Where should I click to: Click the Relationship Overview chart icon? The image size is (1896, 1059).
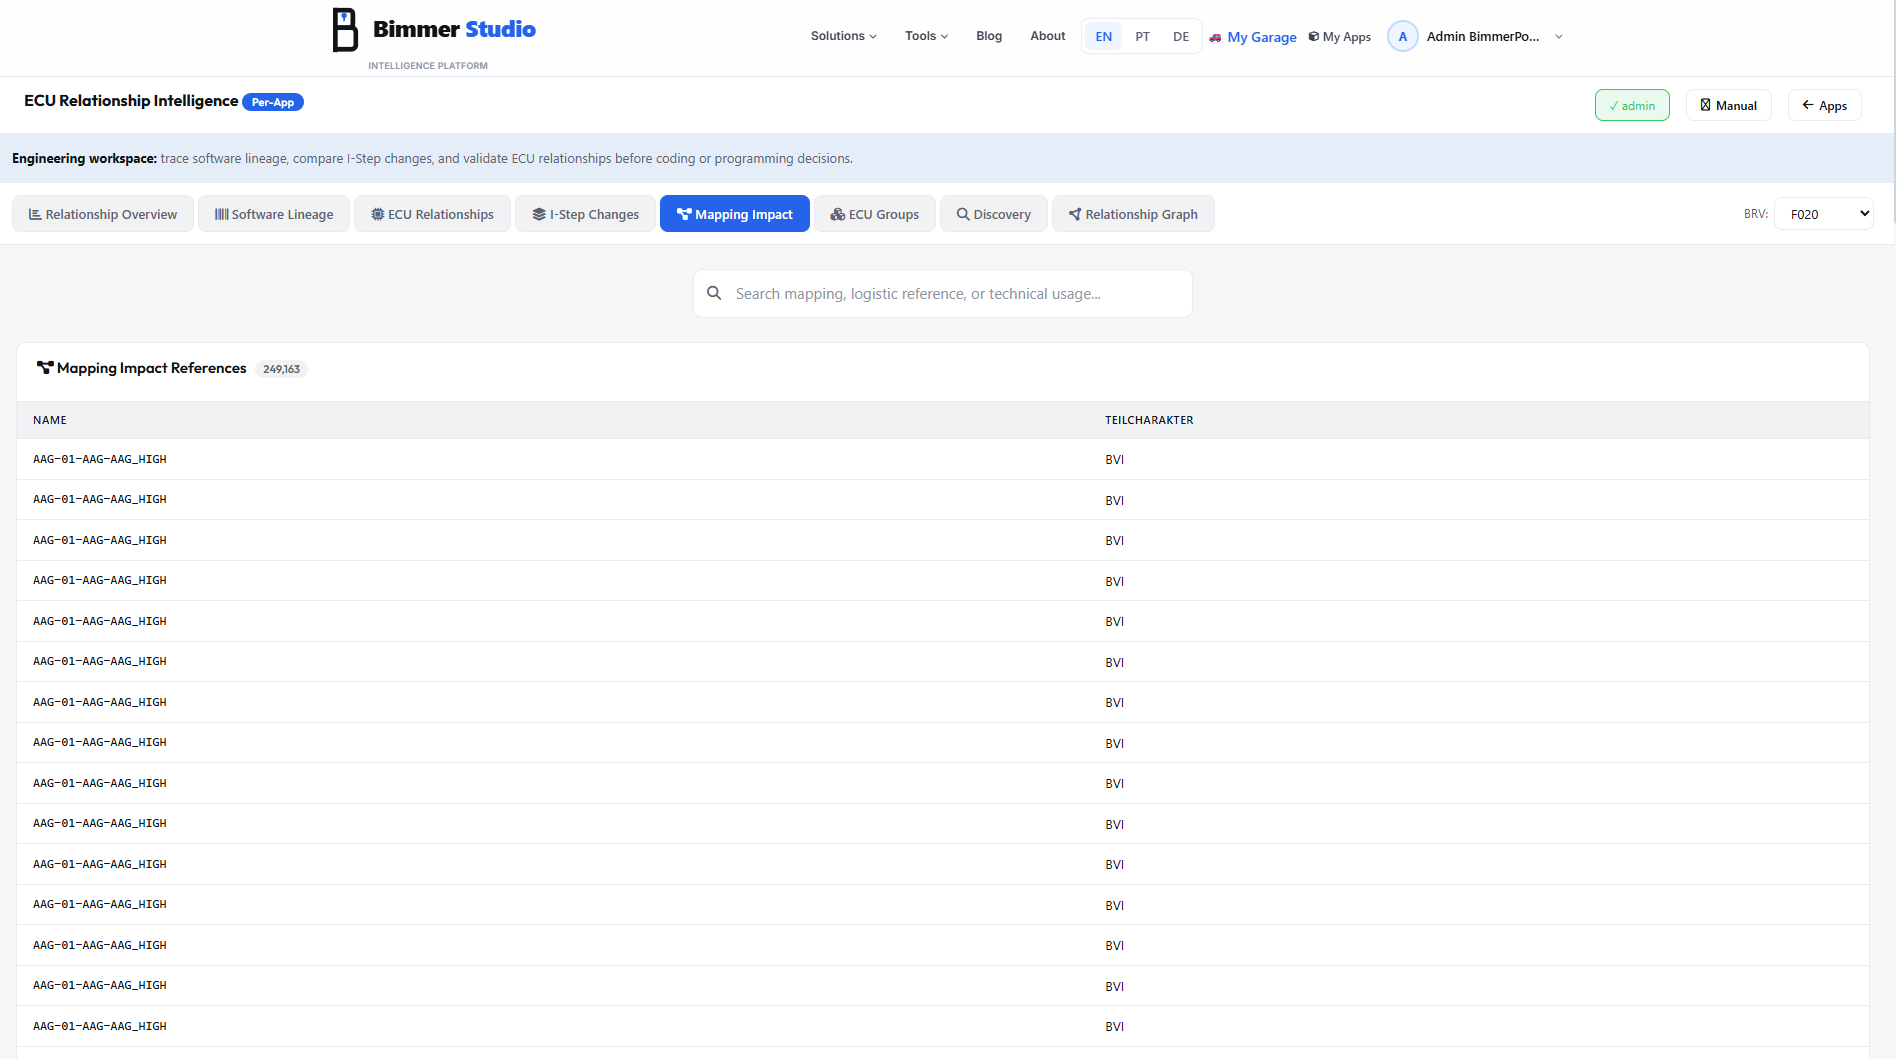click(35, 214)
